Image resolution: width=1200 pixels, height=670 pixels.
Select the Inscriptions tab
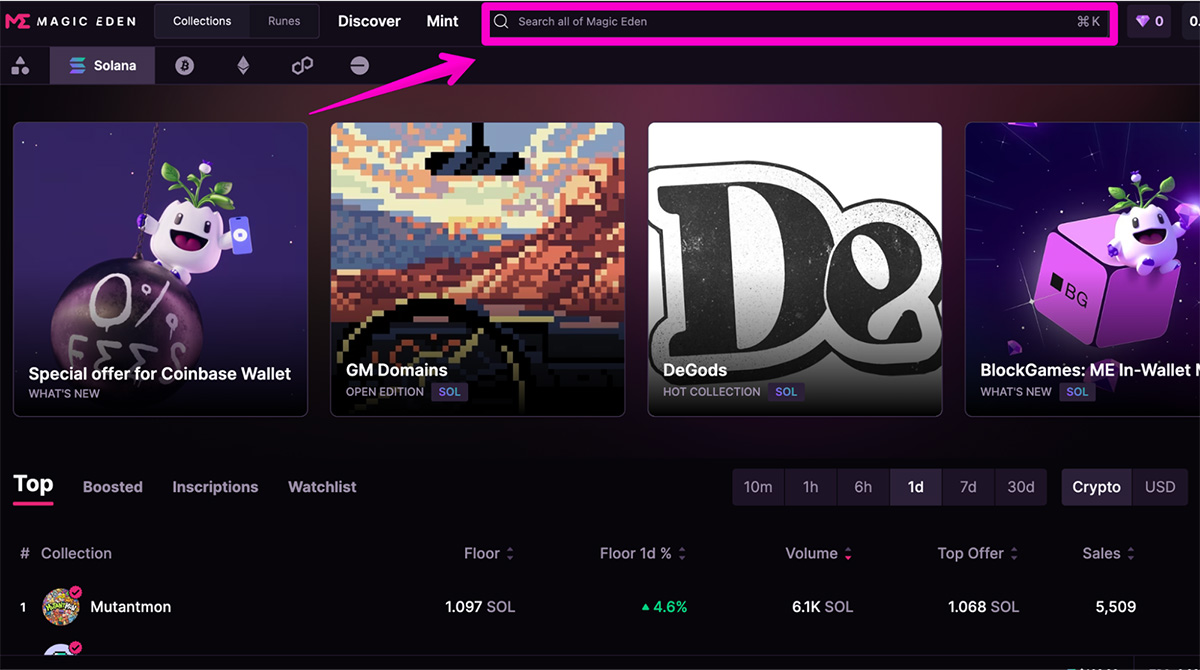(x=215, y=487)
